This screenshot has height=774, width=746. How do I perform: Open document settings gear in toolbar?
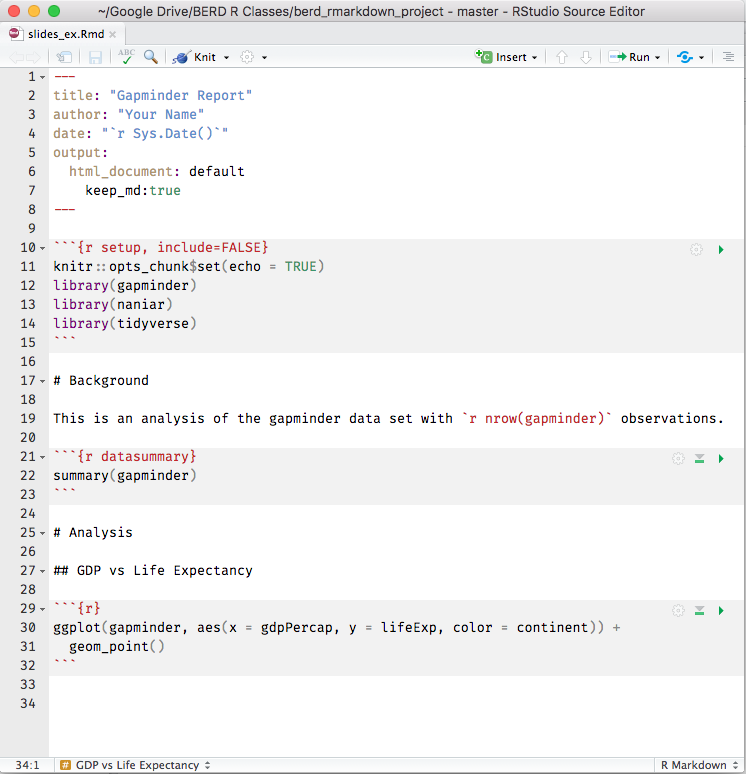pos(247,57)
